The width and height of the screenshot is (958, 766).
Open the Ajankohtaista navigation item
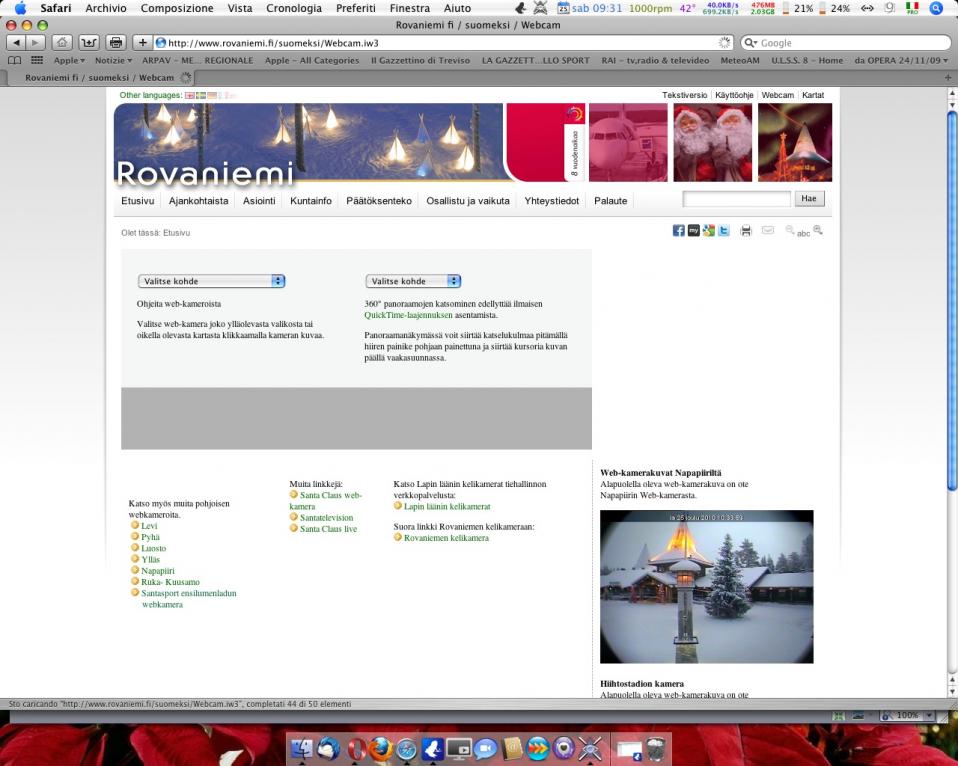199,200
